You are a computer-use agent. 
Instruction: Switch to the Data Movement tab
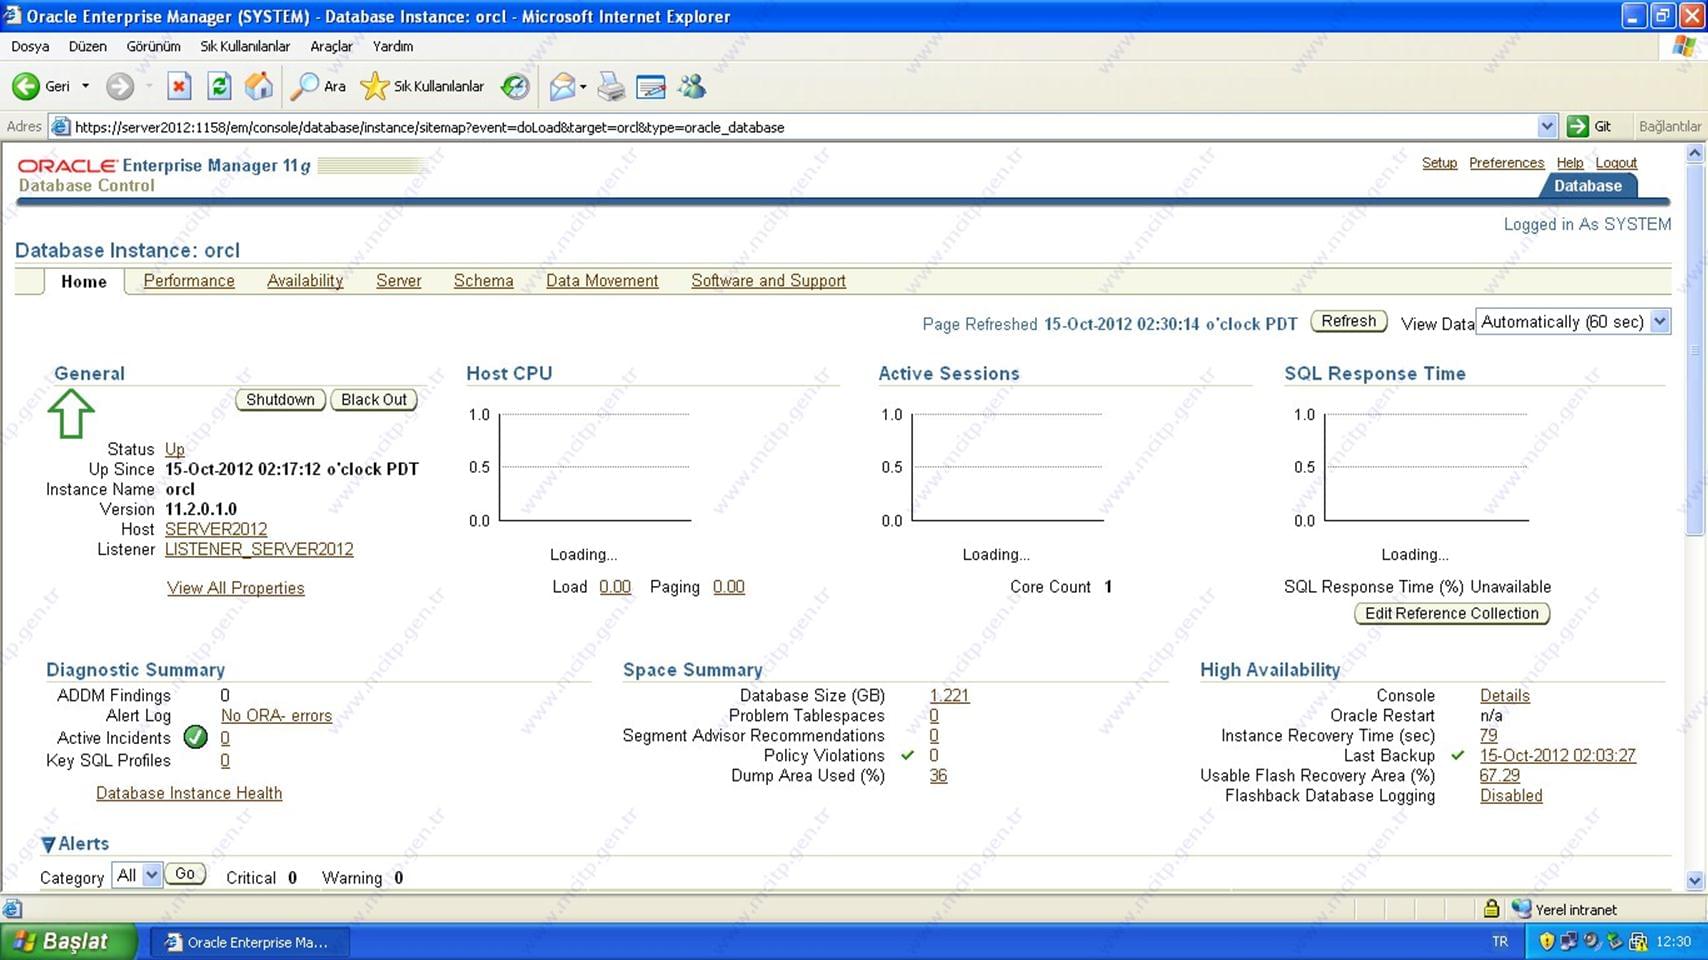click(x=602, y=281)
